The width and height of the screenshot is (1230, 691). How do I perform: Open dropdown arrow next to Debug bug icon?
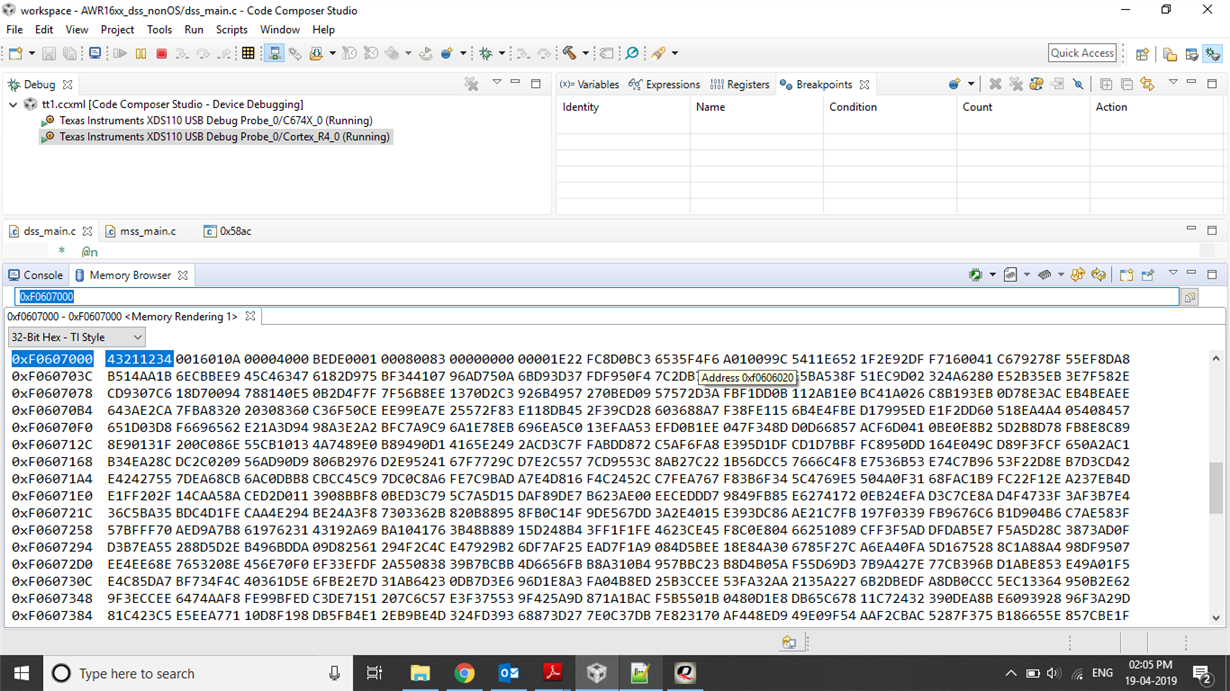502,53
